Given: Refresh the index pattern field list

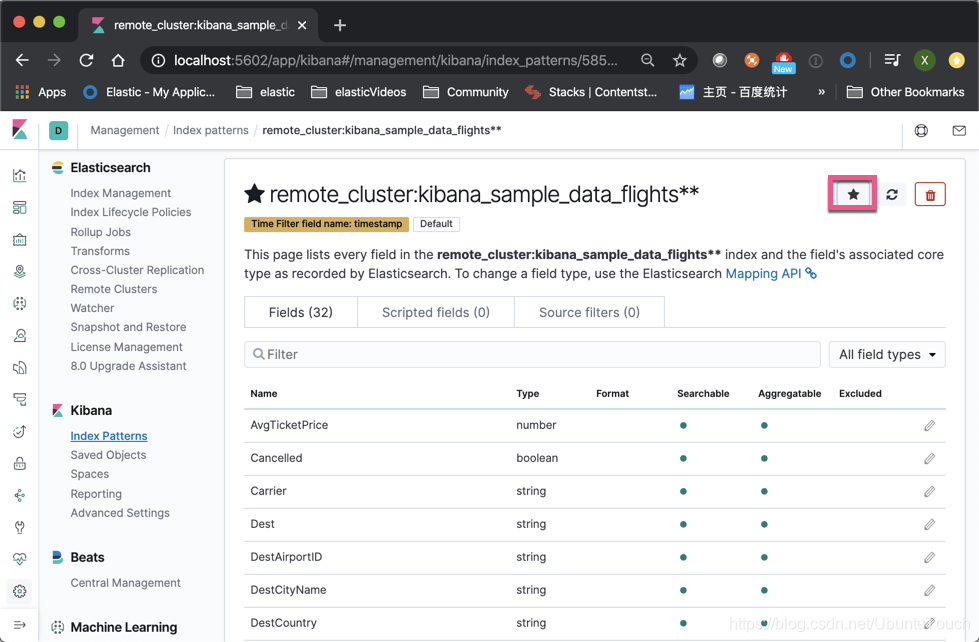Looking at the screenshot, I should (x=892, y=194).
